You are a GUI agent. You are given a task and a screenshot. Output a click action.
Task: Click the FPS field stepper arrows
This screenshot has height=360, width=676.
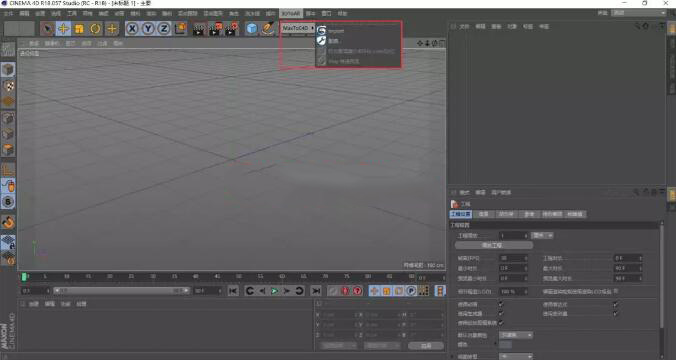point(526,258)
